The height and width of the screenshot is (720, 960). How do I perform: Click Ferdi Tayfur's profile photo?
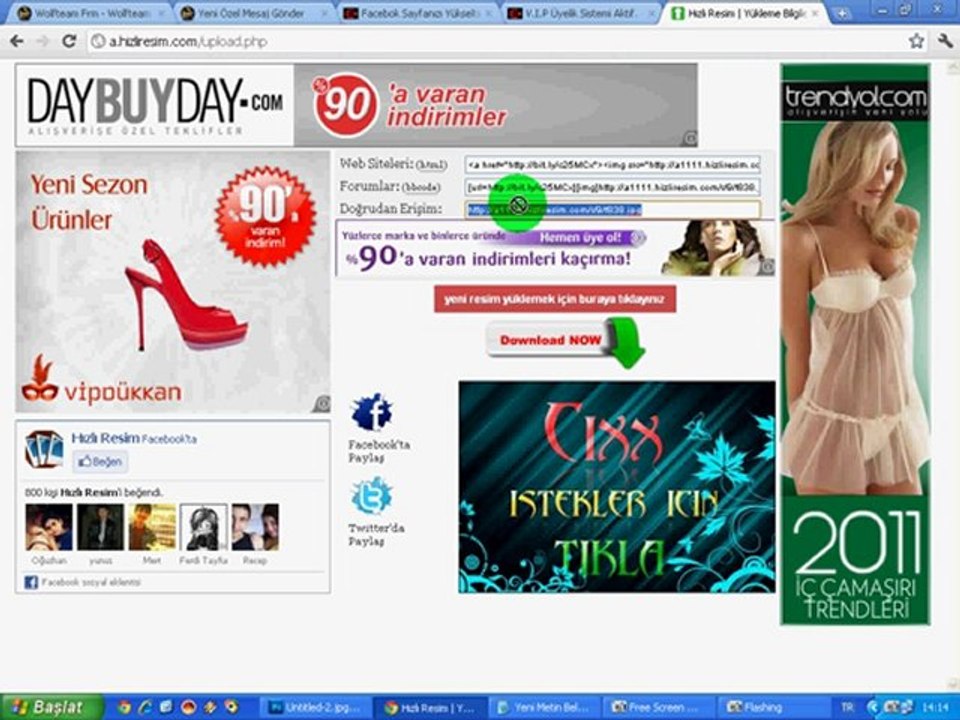pos(203,527)
